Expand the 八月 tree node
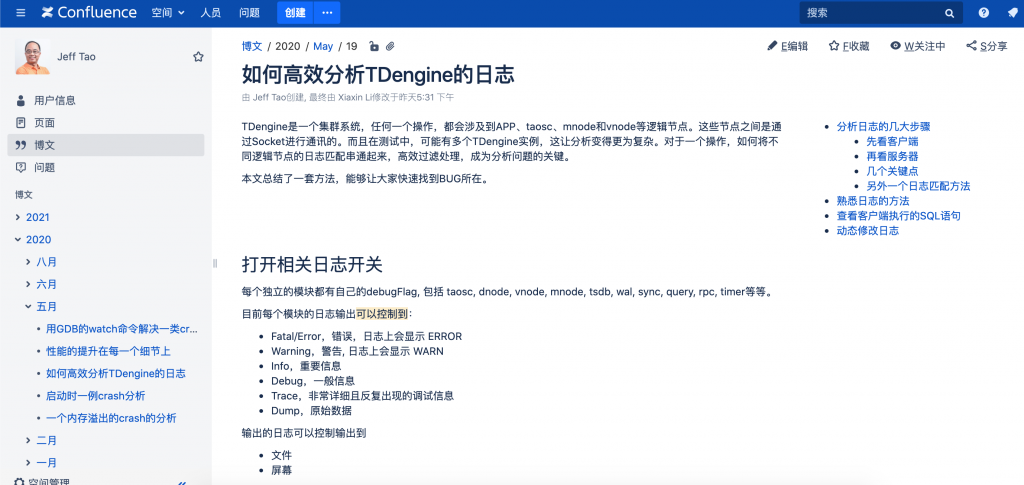1024x485 pixels. pos(29,262)
